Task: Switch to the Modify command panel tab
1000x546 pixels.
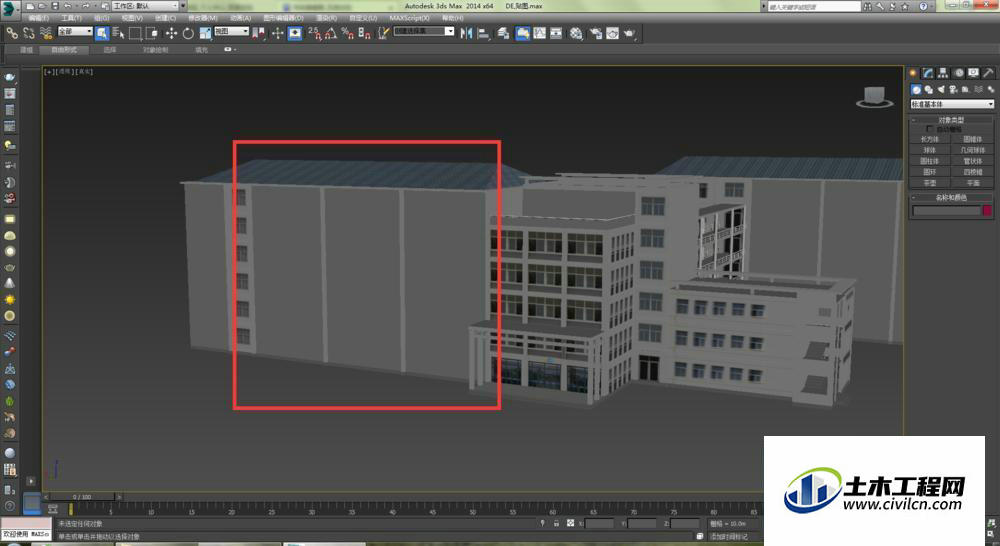Action: [928, 73]
